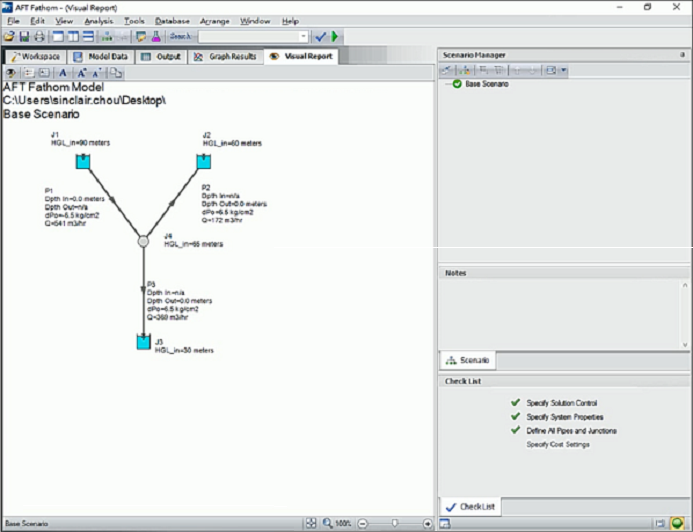Click Specify Solution Control checklist item
Viewport: 693px width, 532px height.
[x=561, y=403]
